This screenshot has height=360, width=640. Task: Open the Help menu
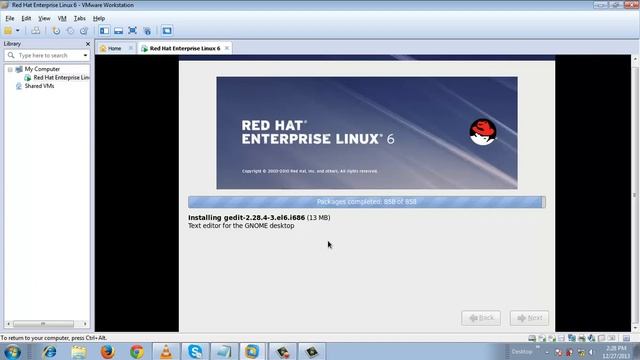click(x=99, y=18)
